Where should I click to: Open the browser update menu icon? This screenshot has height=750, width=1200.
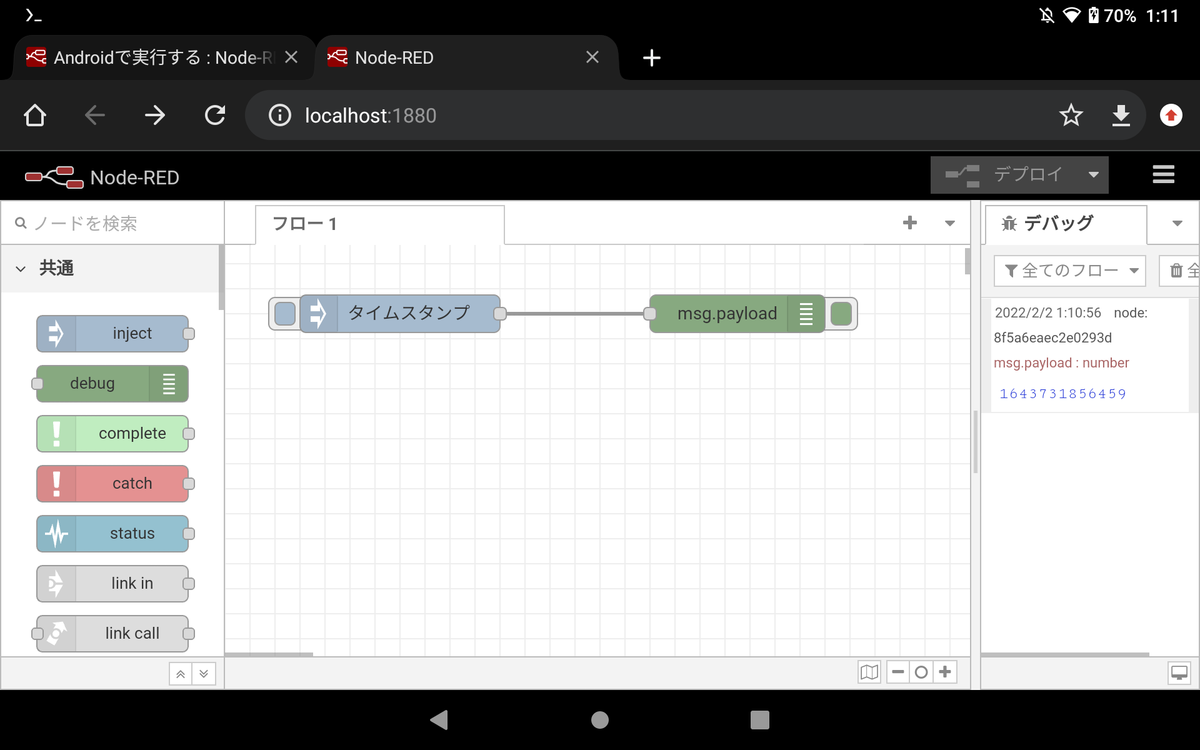pyautogui.click(x=1171, y=116)
